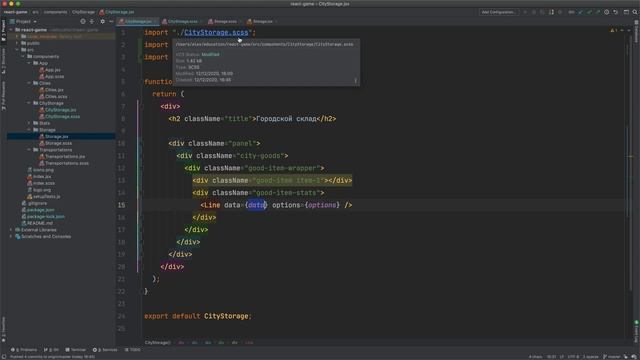Click components breadcrumb in navigation bar
This screenshot has width=640, height=360.
point(56,12)
